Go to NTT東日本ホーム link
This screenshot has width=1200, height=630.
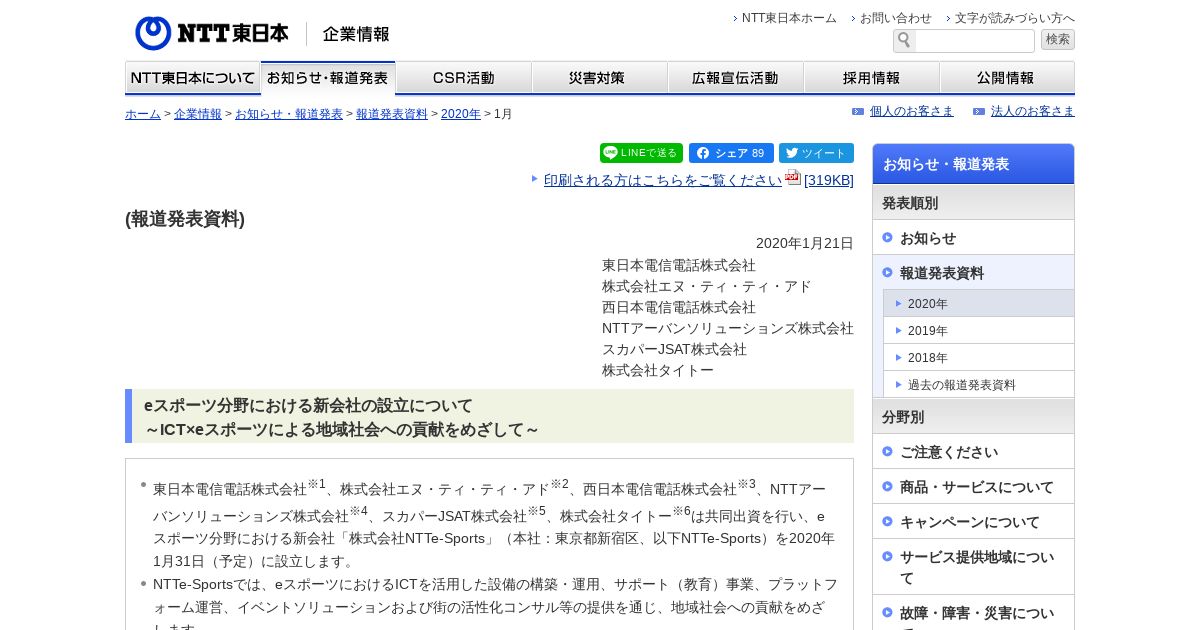coord(789,18)
